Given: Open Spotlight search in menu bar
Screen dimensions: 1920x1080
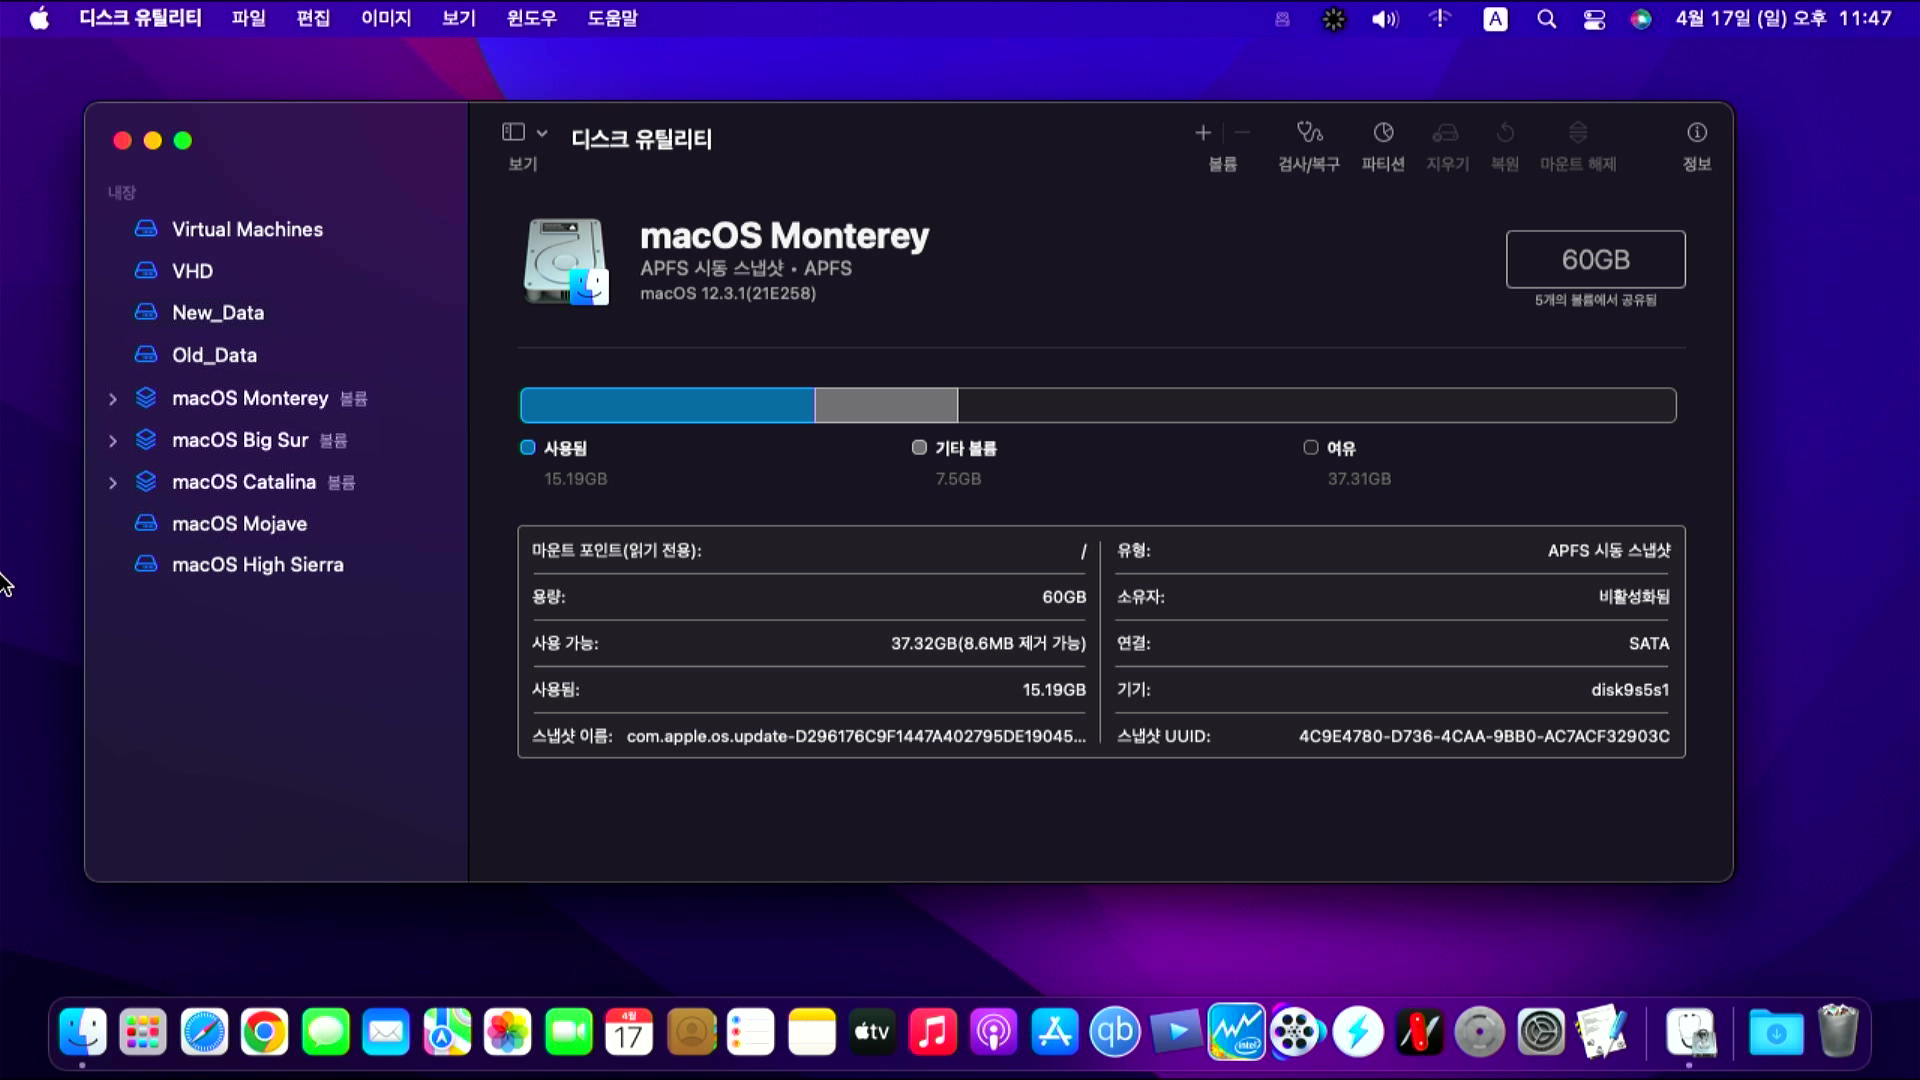Looking at the screenshot, I should click(x=1546, y=19).
